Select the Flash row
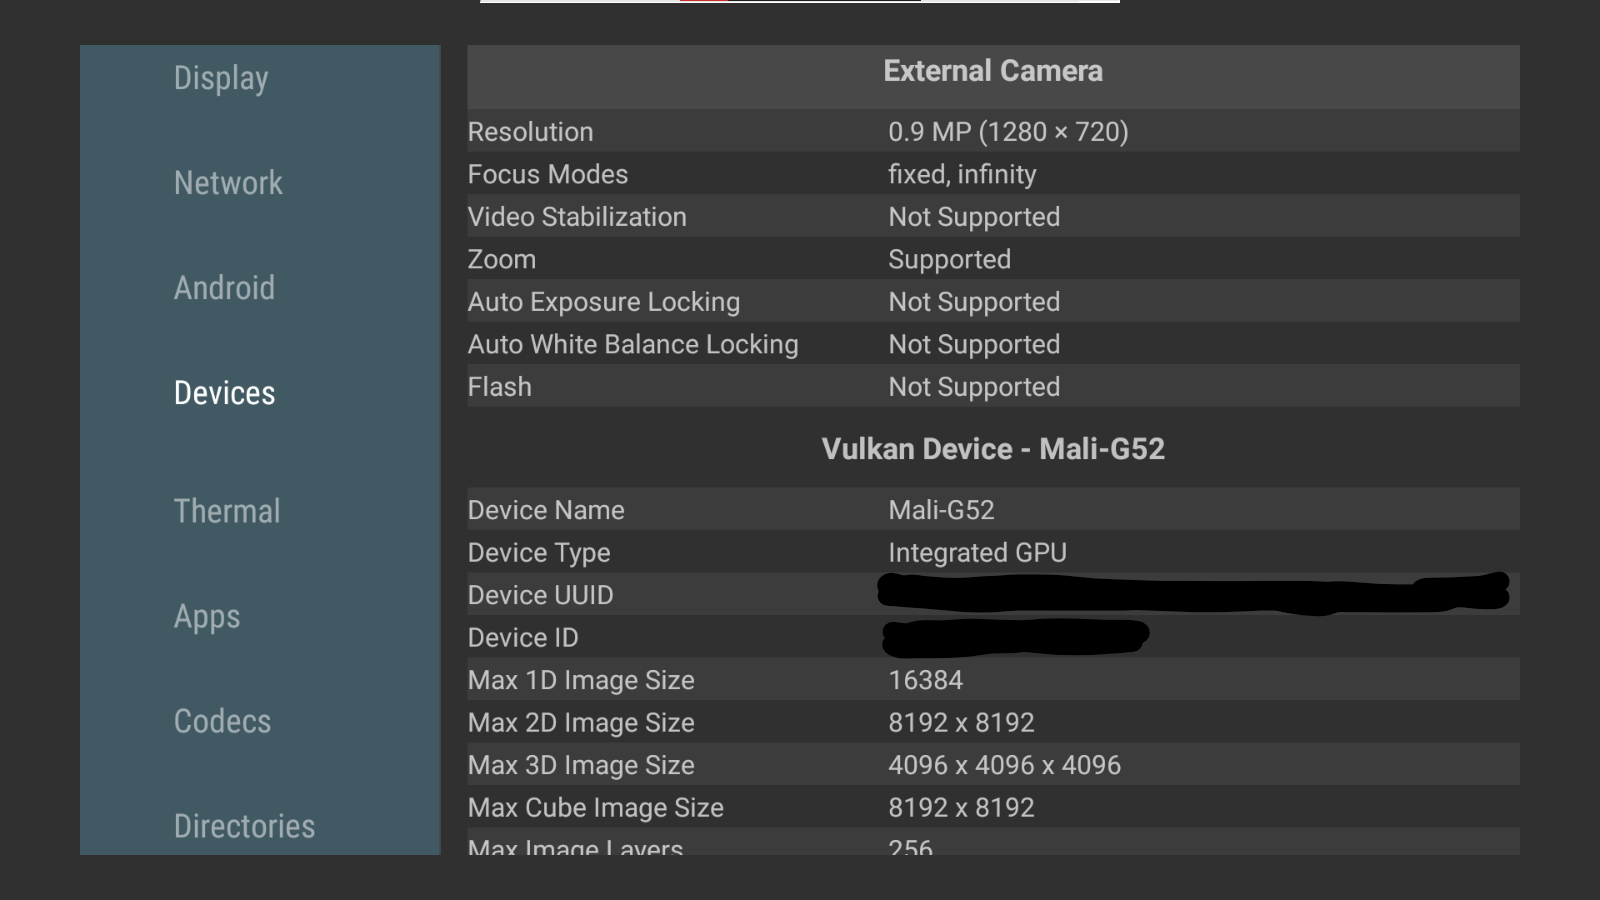 tap(993, 386)
